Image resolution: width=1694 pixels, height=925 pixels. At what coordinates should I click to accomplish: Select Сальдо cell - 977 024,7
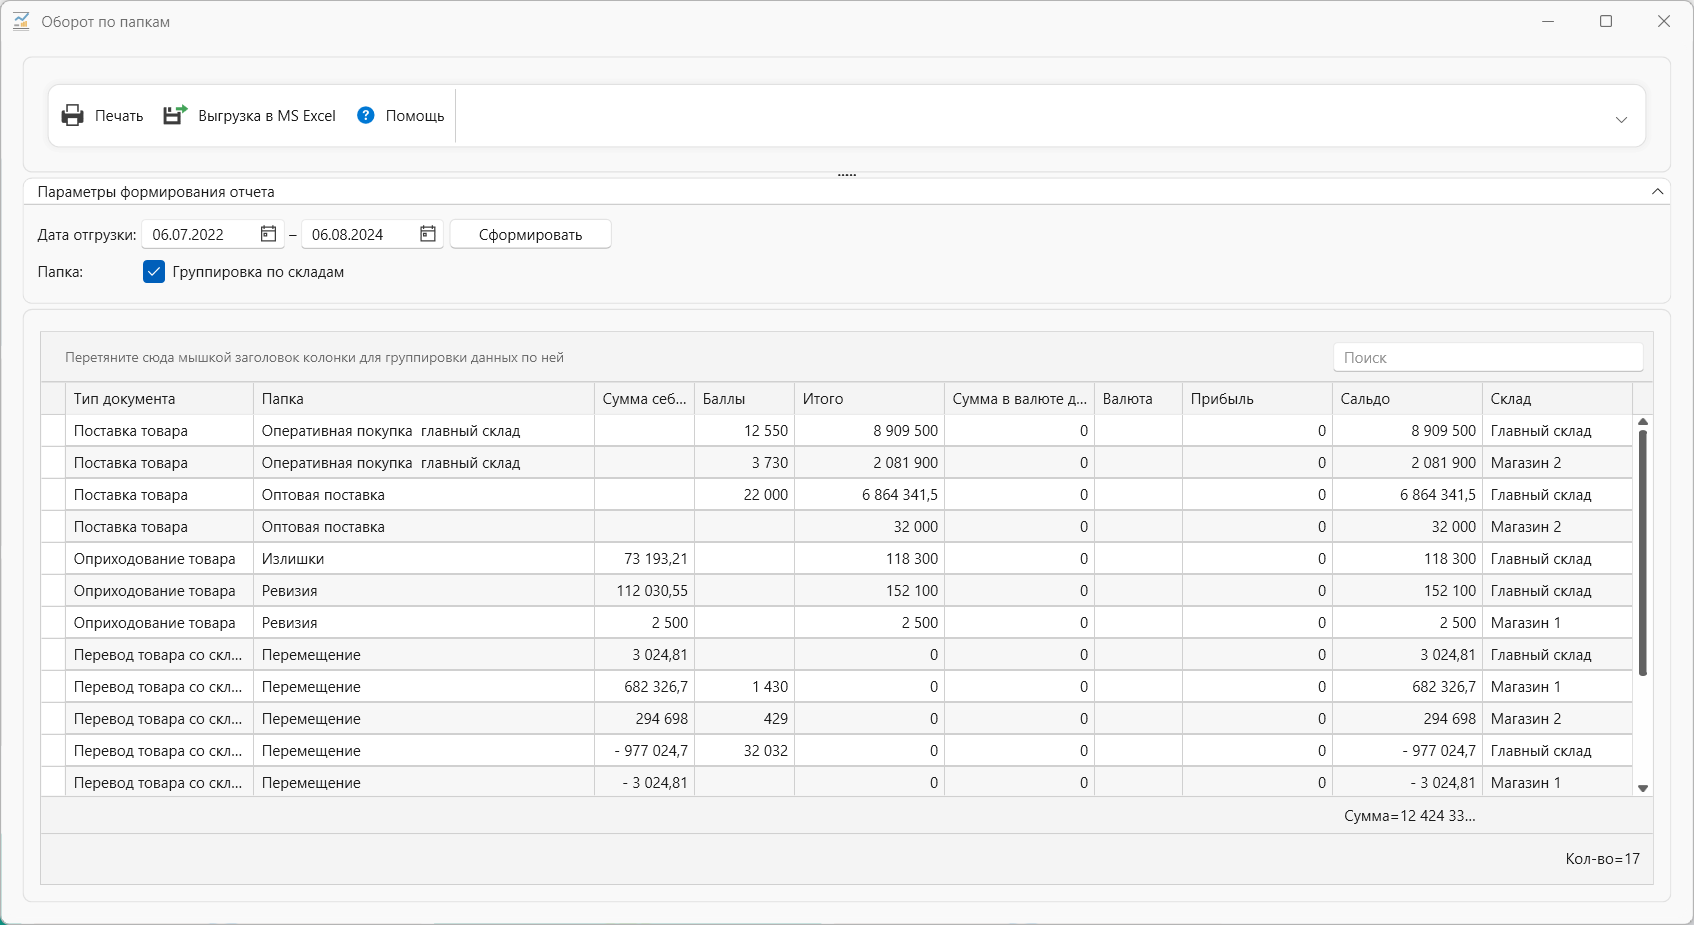(x=1407, y=751)
